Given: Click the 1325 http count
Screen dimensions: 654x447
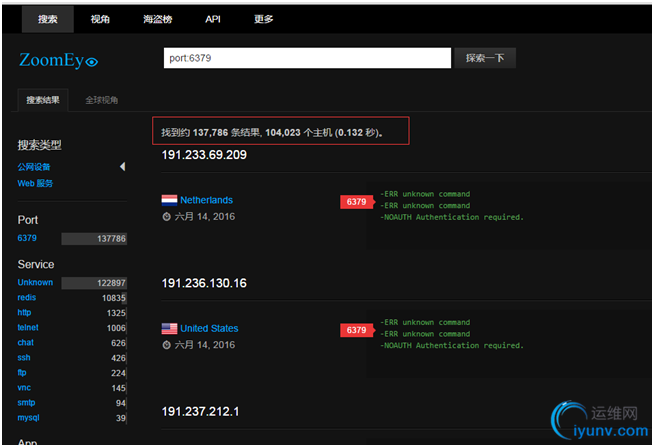Looking at the screenshot, I should tap(116, 313).
